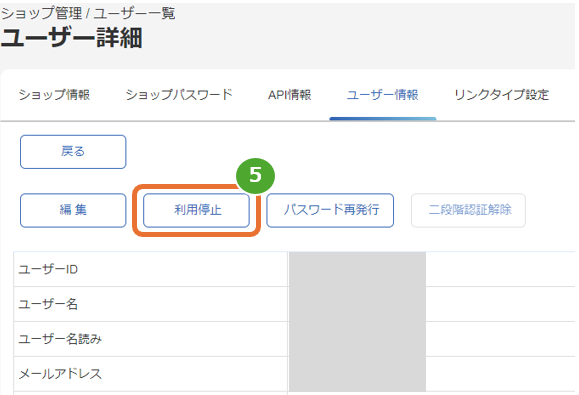Follow the ユーザー一覧 breadcrumb link

pyautogui.click(x=134, y=13)
